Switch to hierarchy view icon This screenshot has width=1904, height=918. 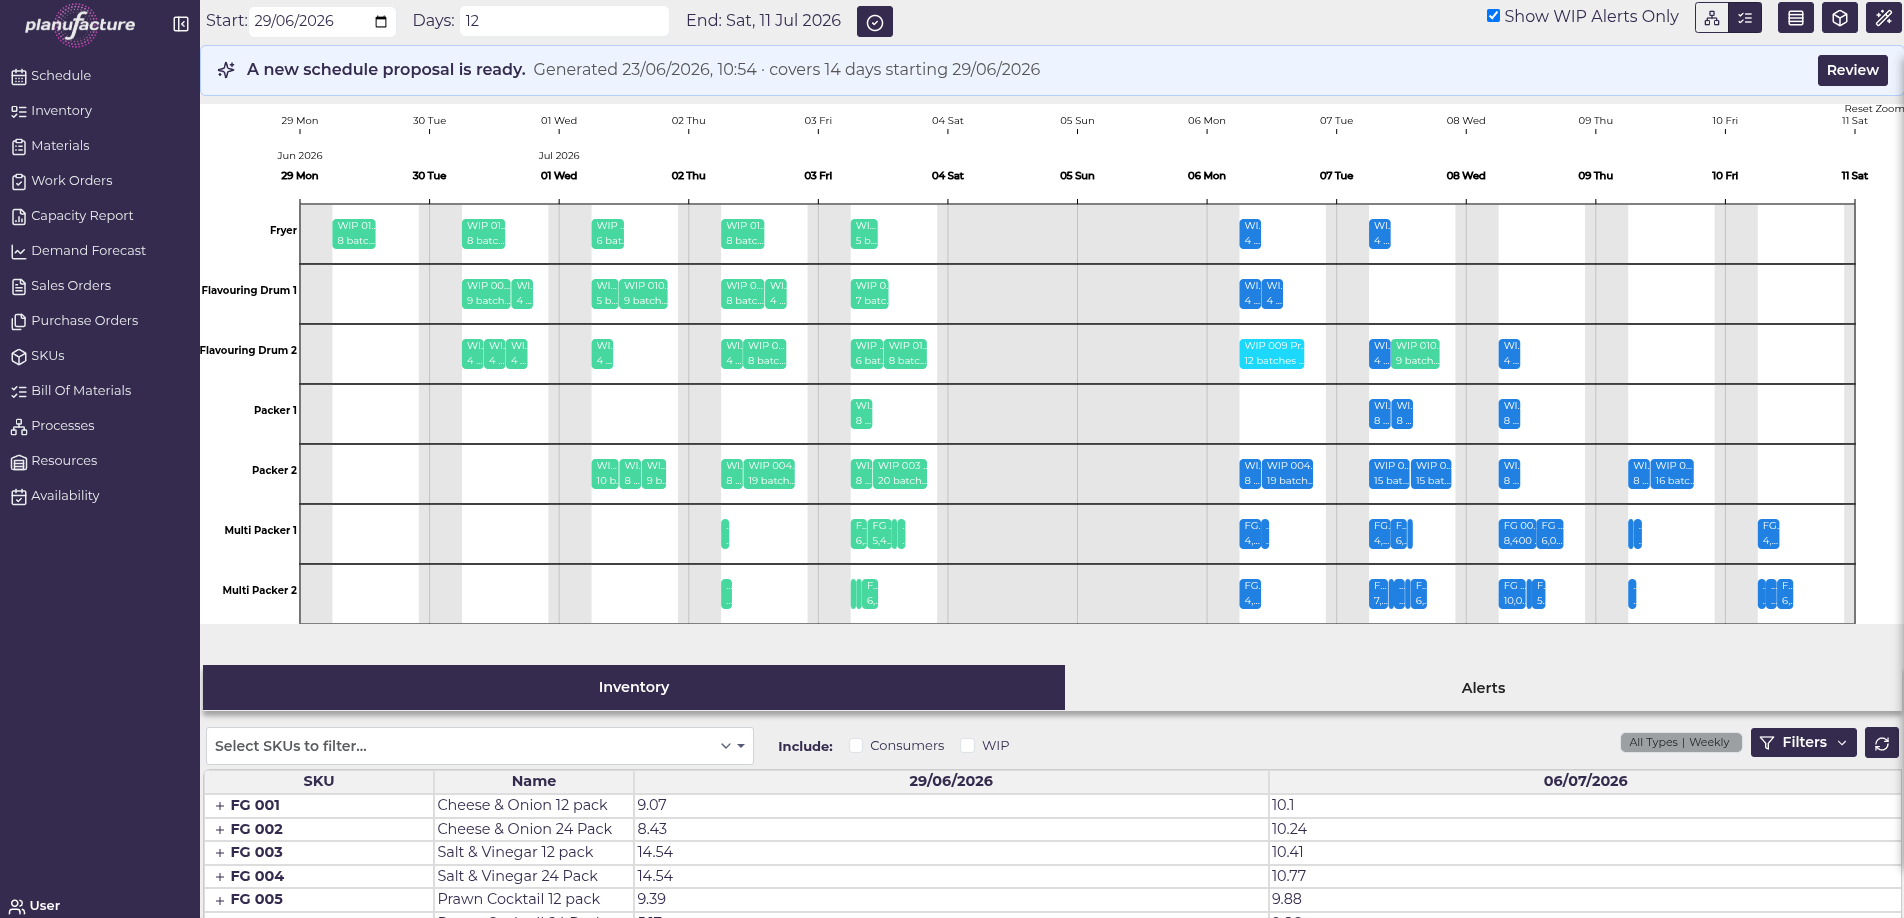pyautogui.click(x=1712, y=17)
